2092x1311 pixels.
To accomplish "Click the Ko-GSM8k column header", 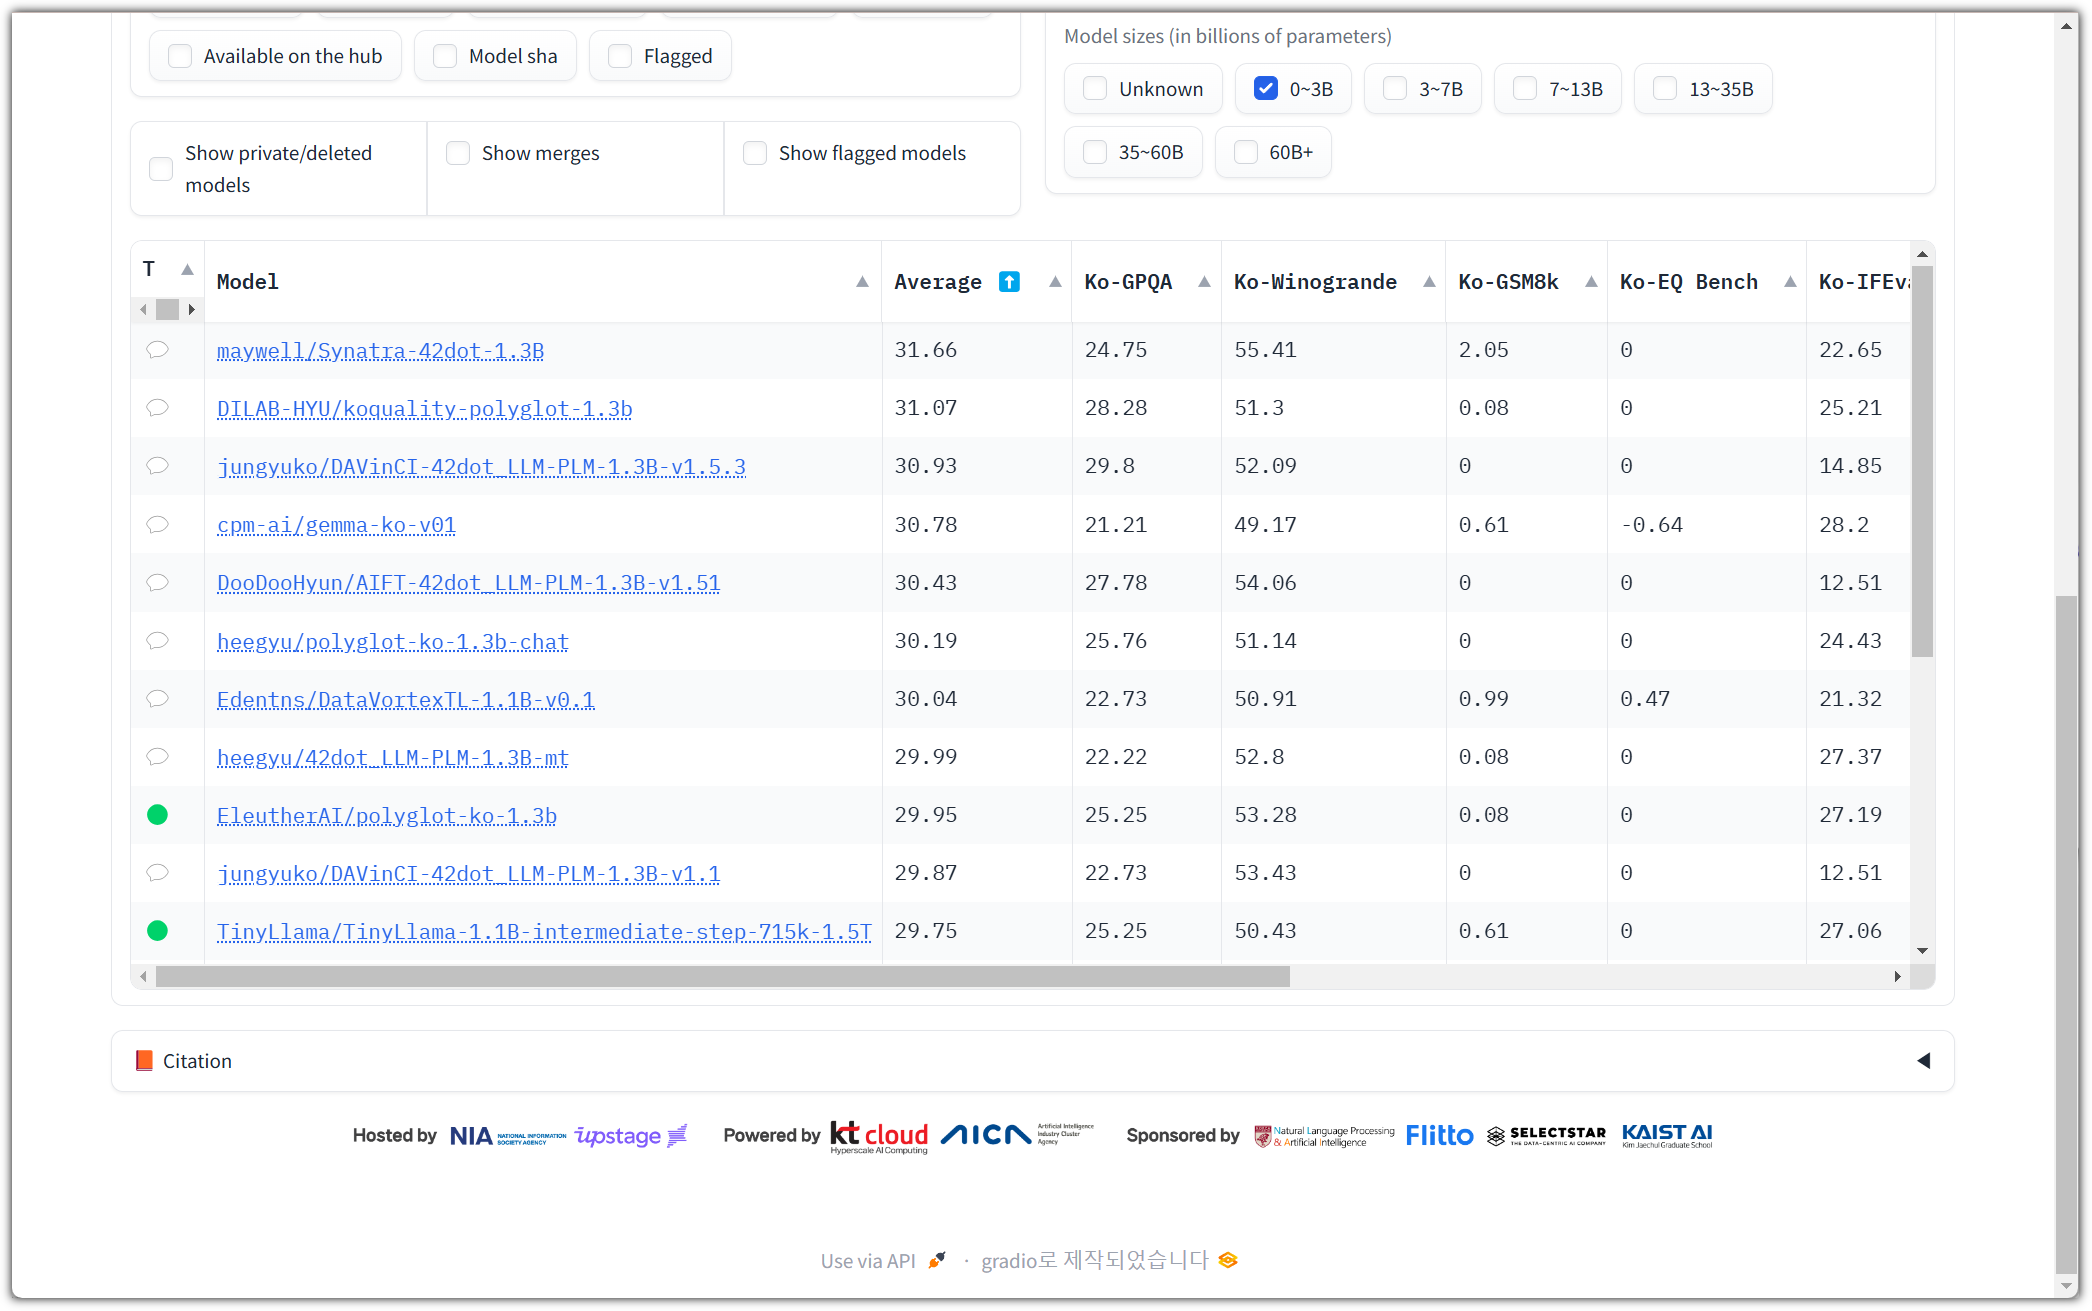I will [1507, 282].
